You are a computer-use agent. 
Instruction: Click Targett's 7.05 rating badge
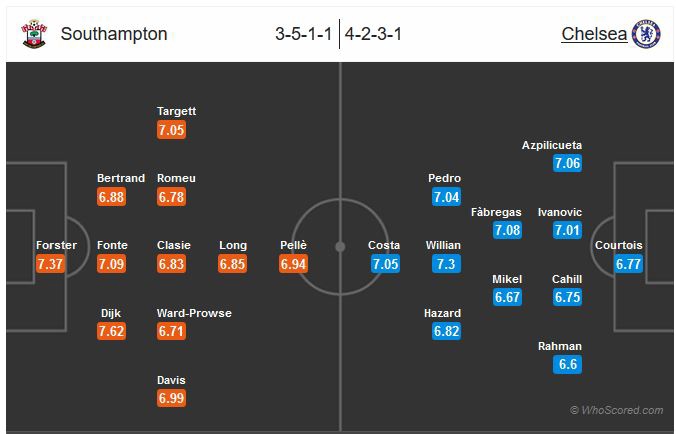(x=171, y=130)
